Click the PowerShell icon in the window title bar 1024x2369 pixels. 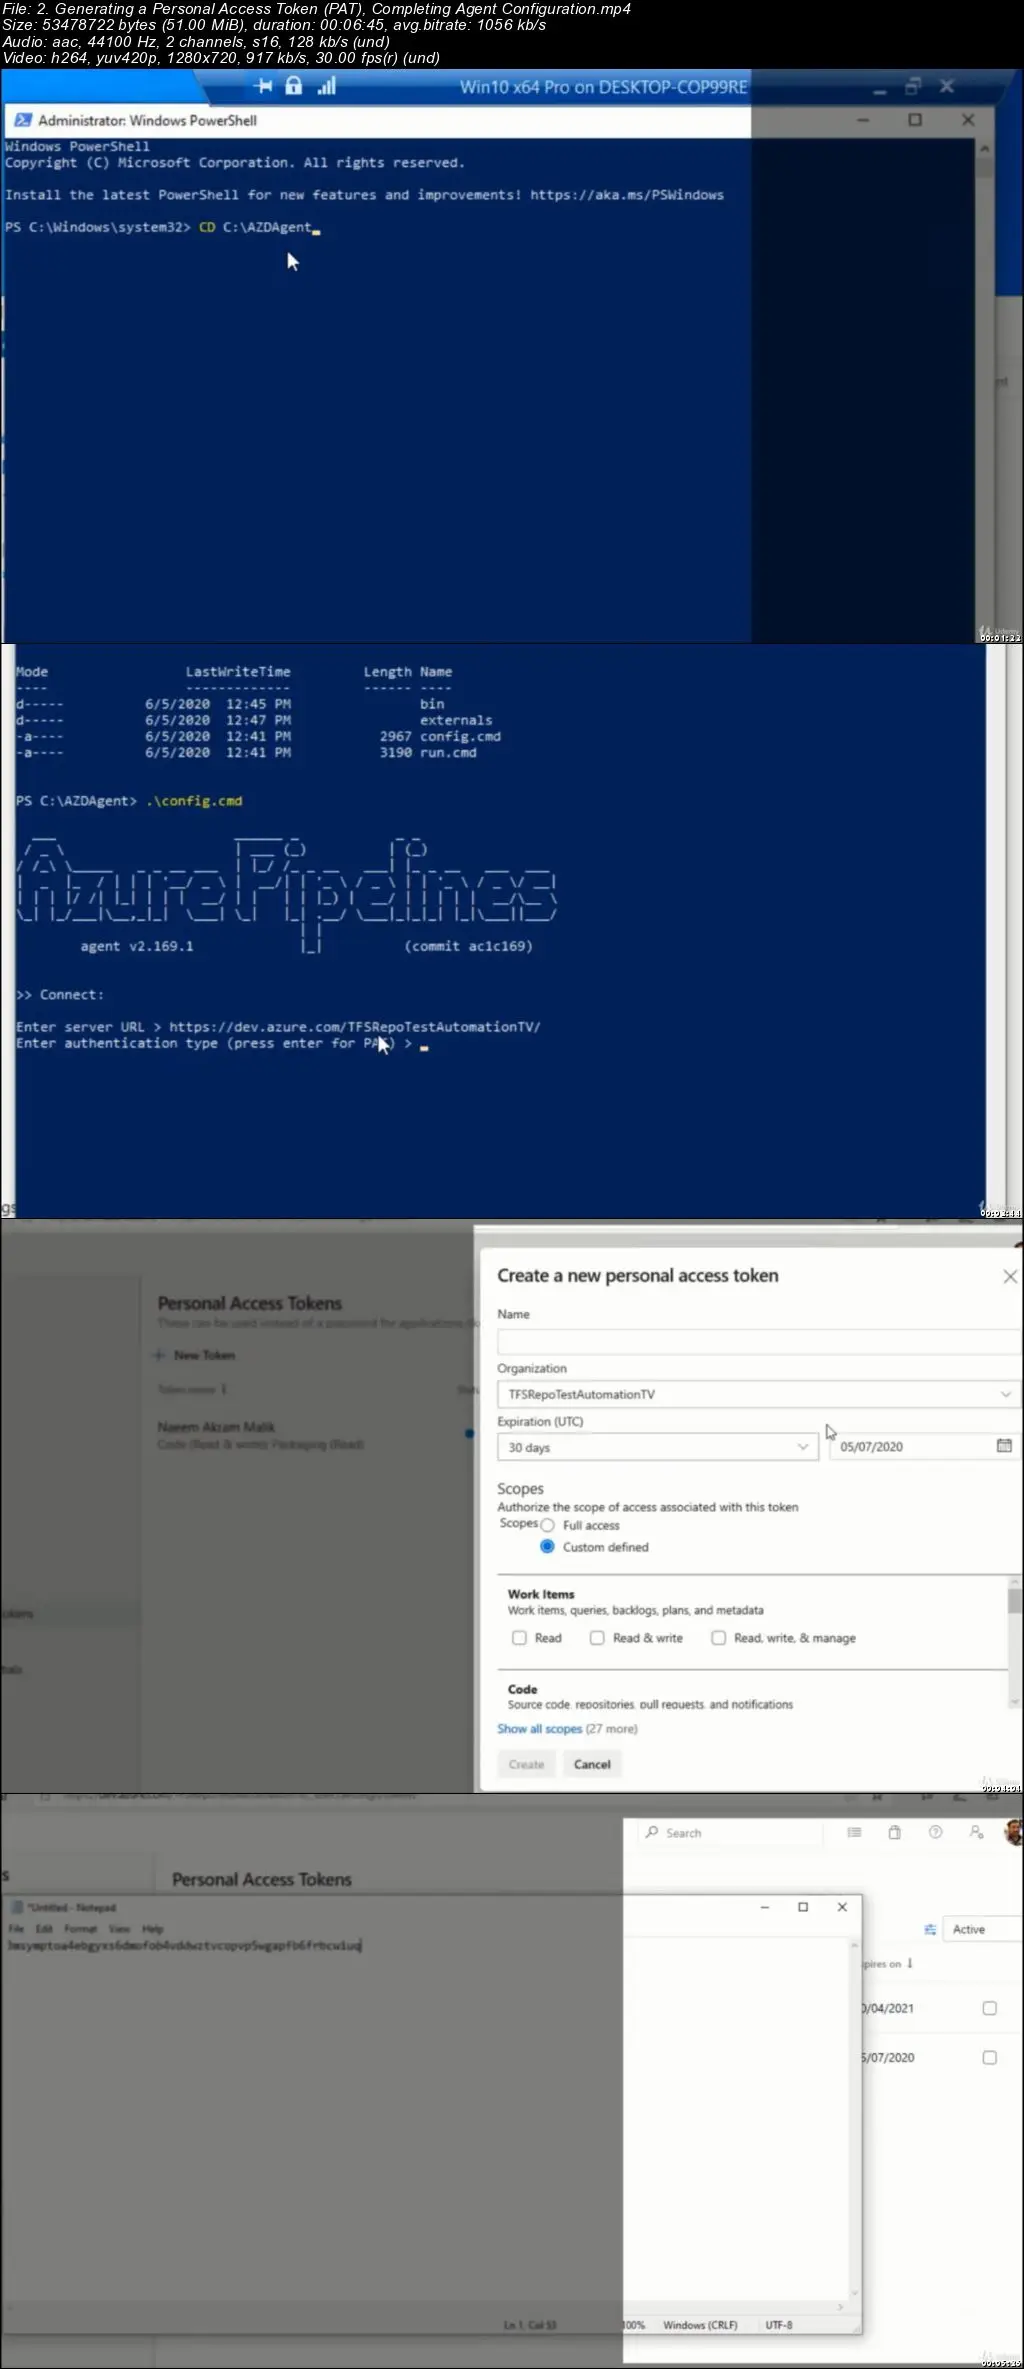point(22,120)
